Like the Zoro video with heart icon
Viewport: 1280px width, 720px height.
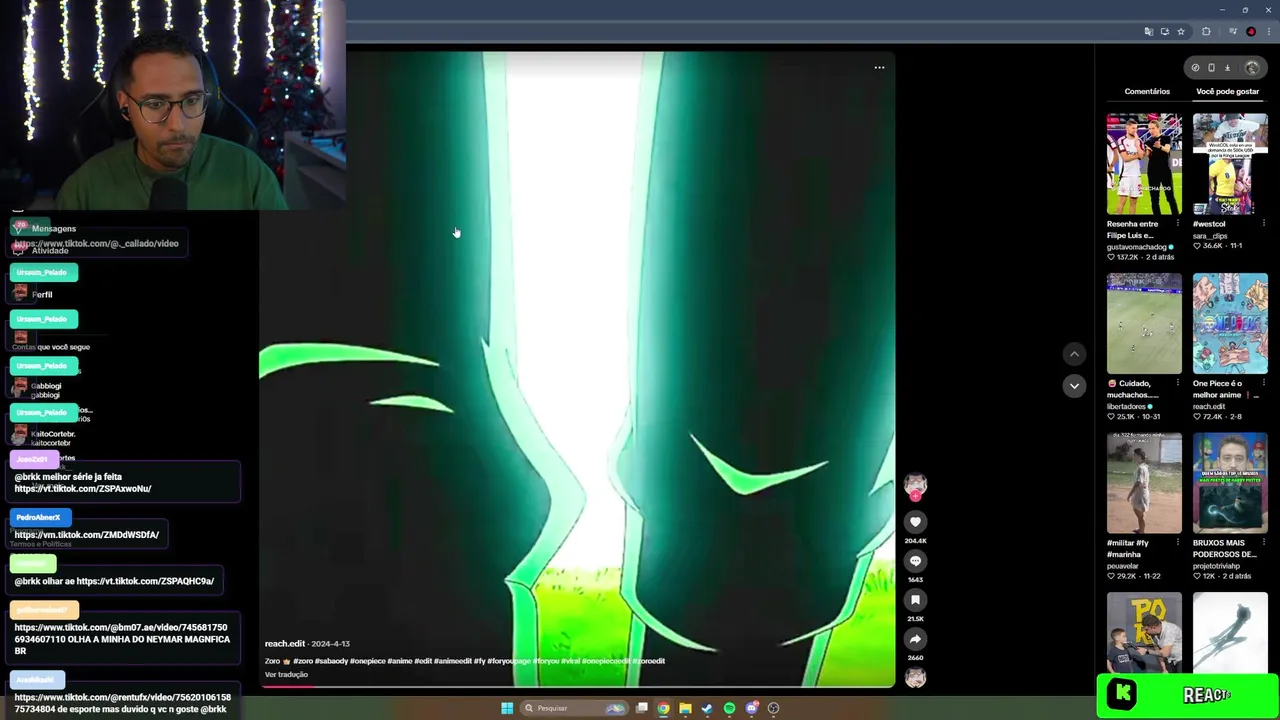[915, 522]
